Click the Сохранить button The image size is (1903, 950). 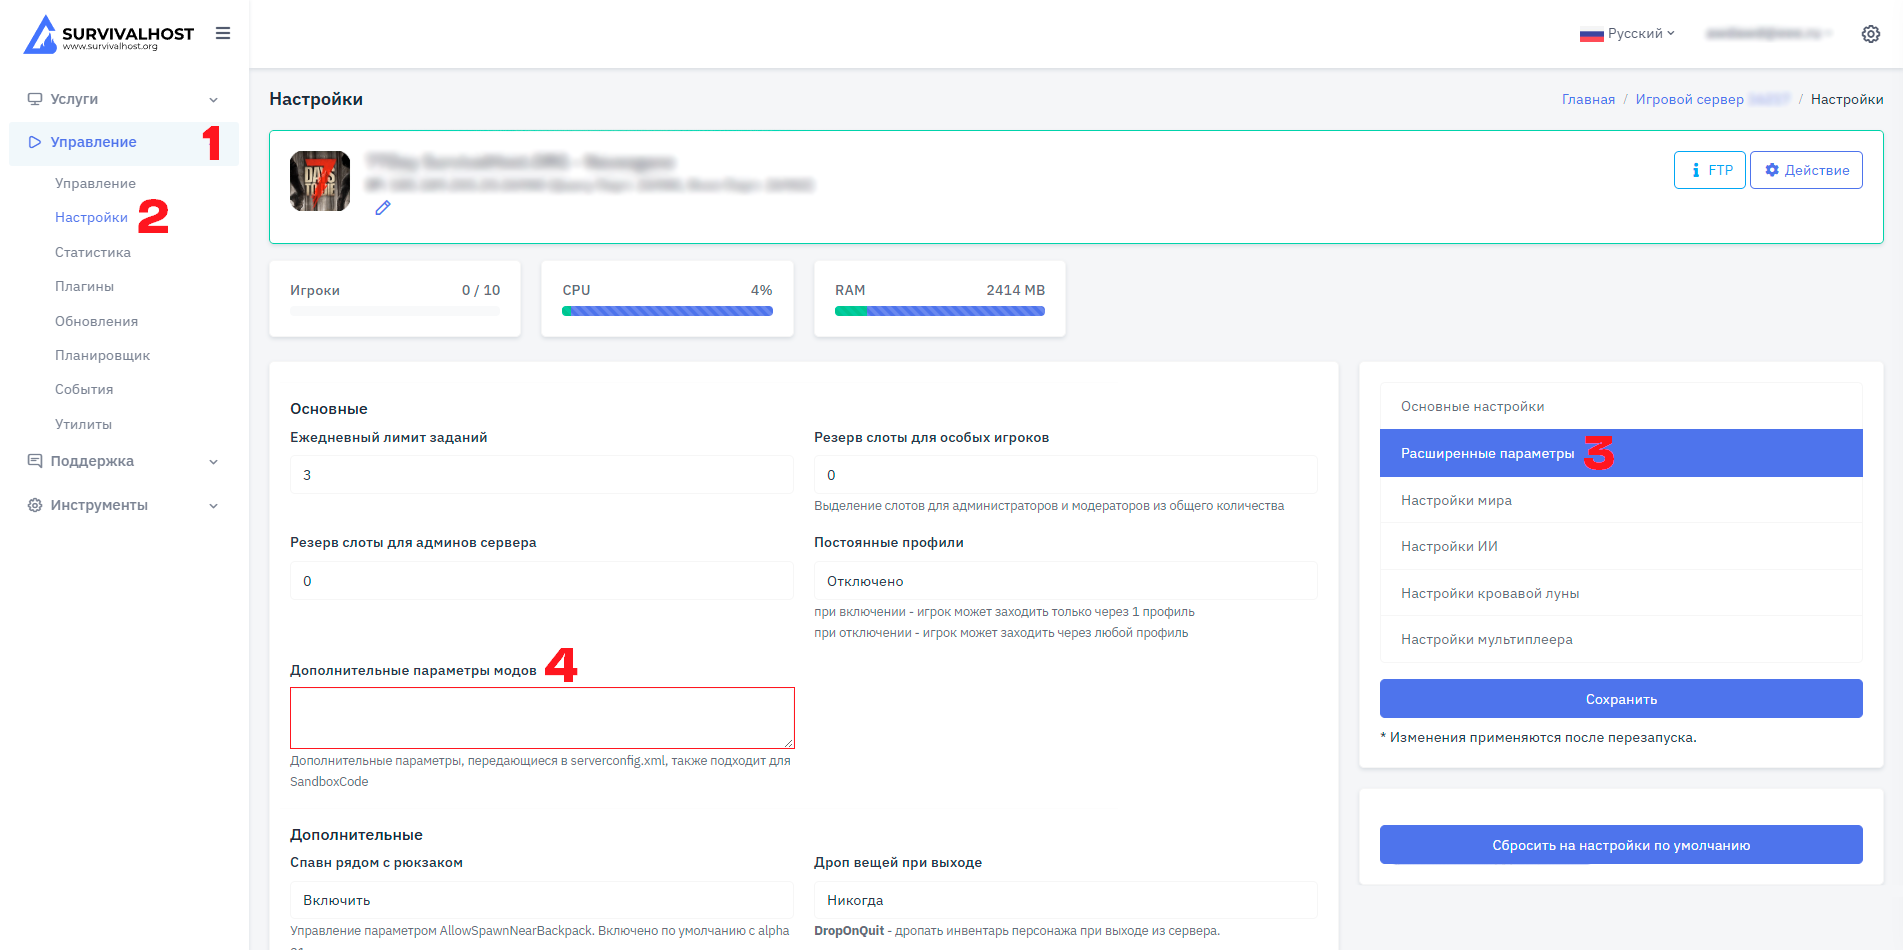[1621, 699]
